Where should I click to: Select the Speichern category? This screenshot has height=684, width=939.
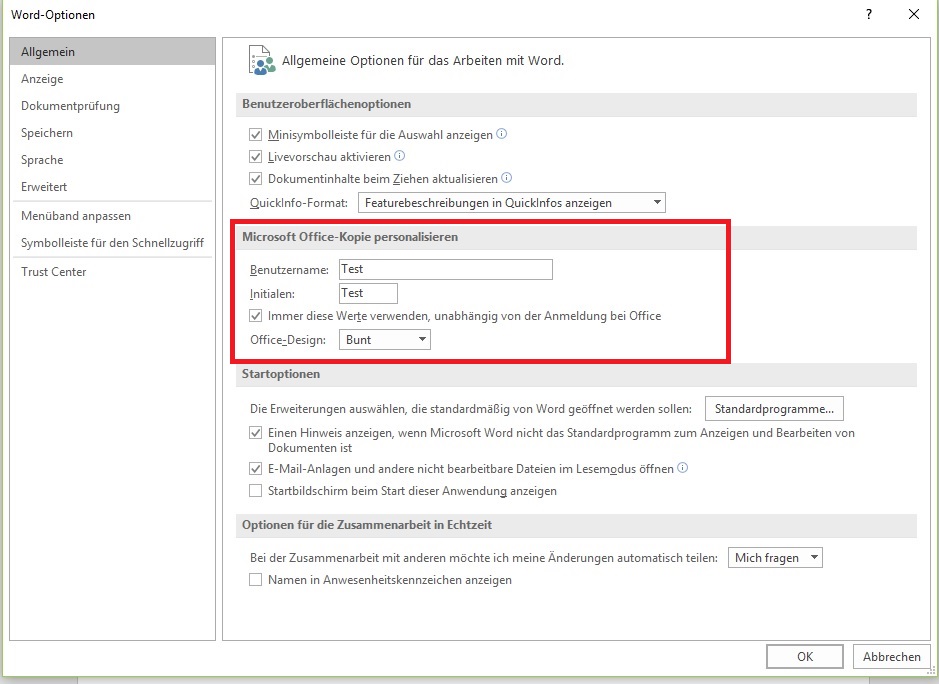(x=113, y=132)
